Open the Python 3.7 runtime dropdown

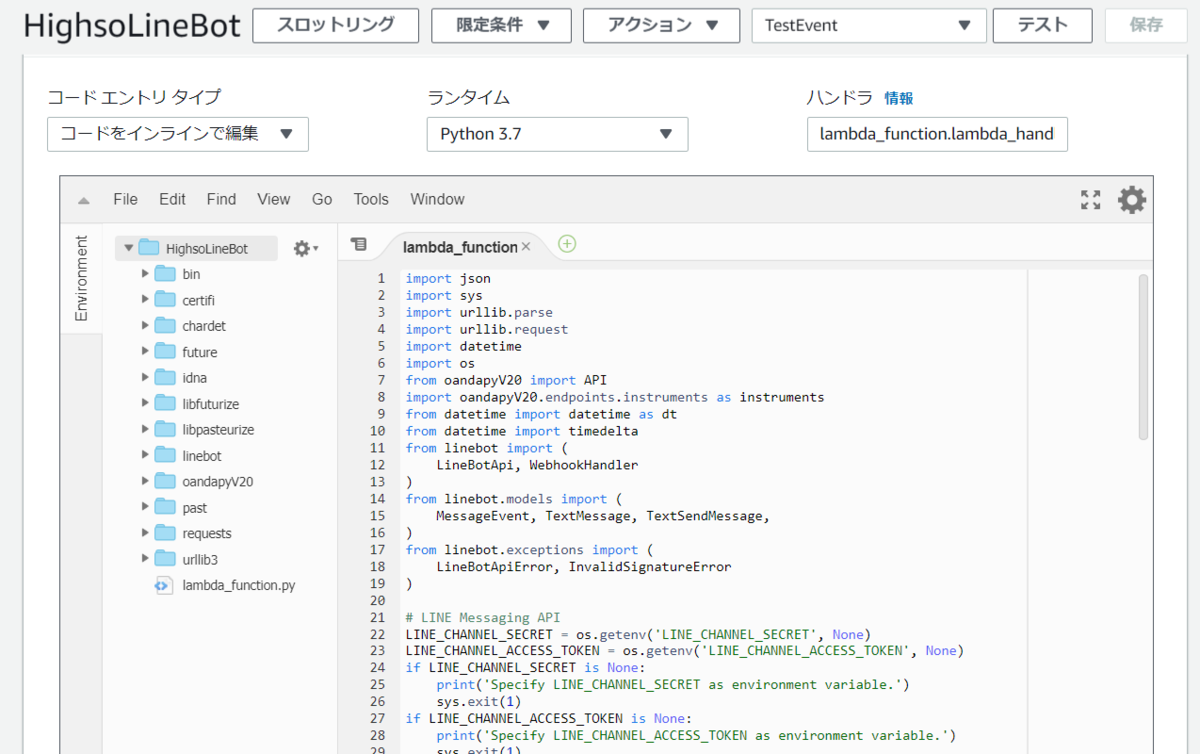(557, 134)
